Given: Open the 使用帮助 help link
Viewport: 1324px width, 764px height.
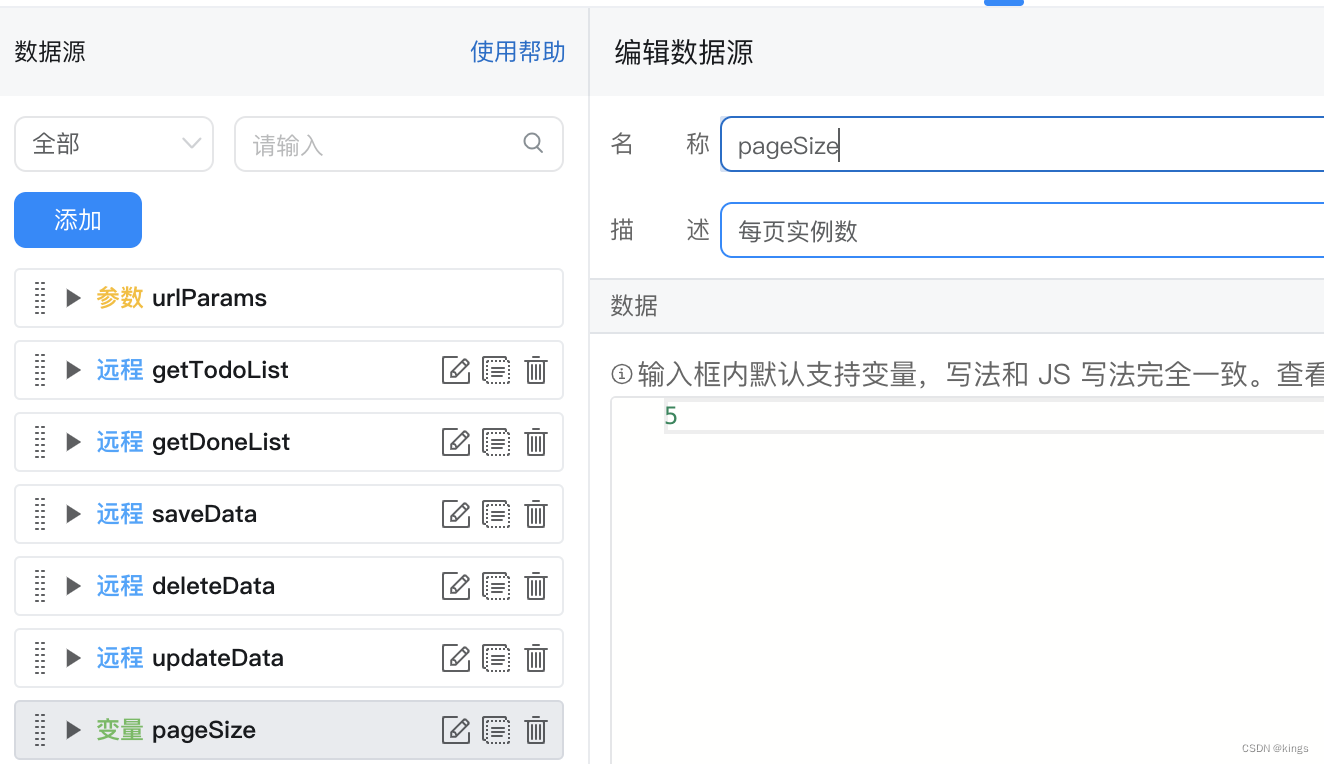Looking at the screenshot, I should 517,52.
